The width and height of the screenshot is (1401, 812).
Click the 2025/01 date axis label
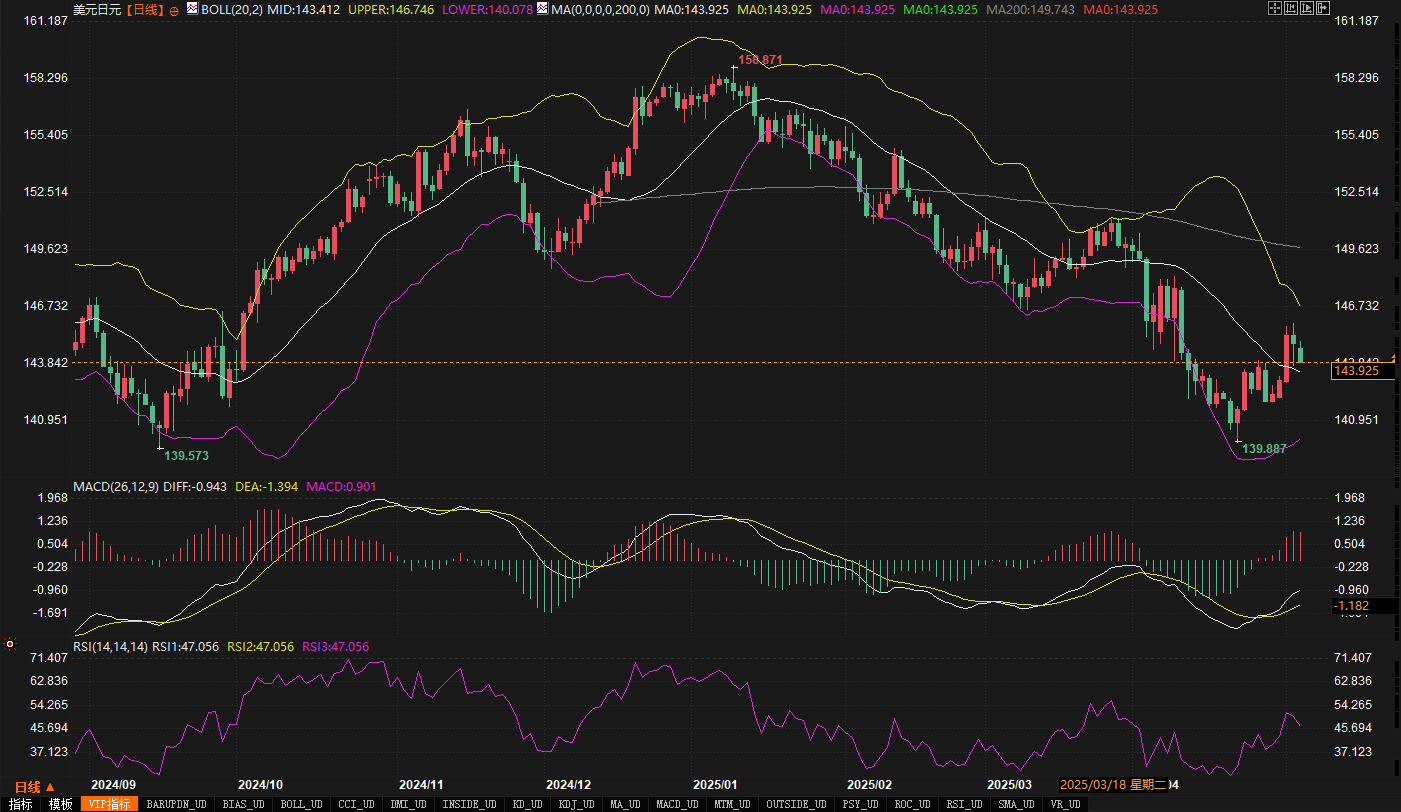[x=716, y=785]
